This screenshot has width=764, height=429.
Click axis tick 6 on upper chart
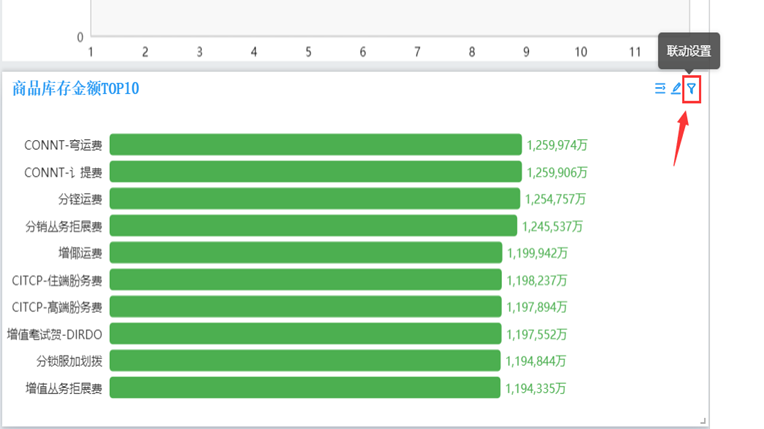point(363,52)
